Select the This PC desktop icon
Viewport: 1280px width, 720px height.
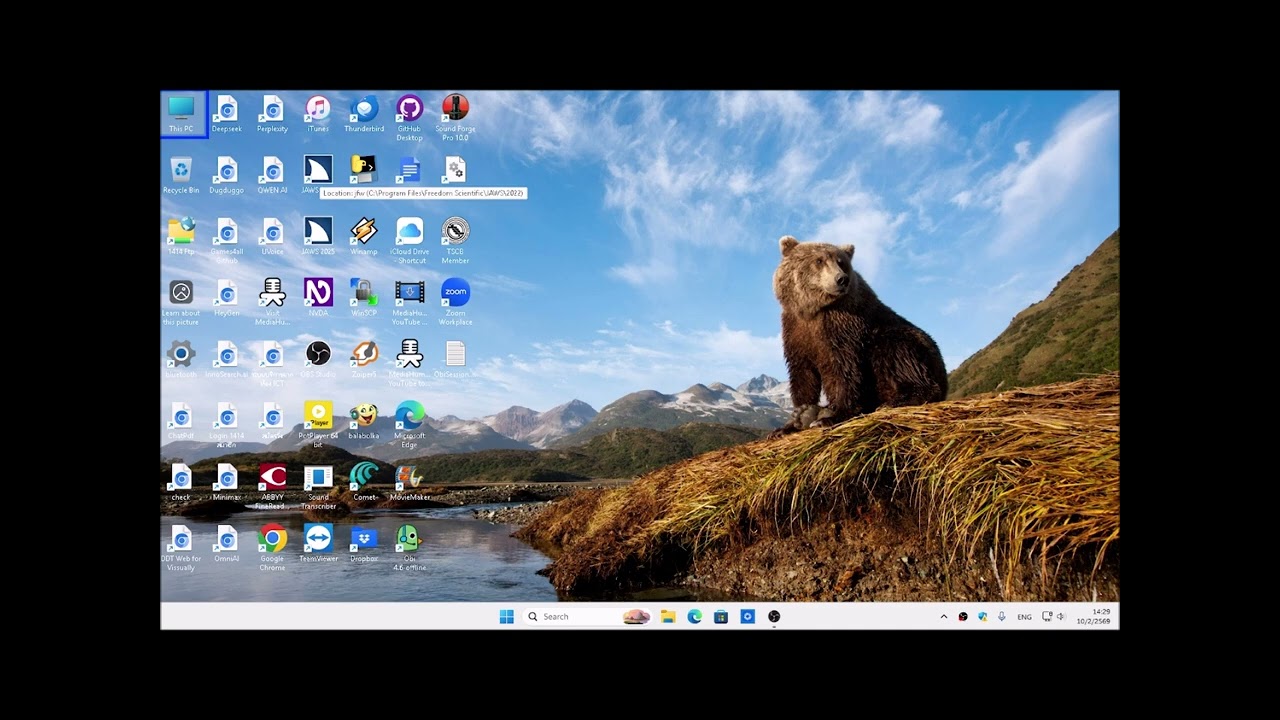181,114
